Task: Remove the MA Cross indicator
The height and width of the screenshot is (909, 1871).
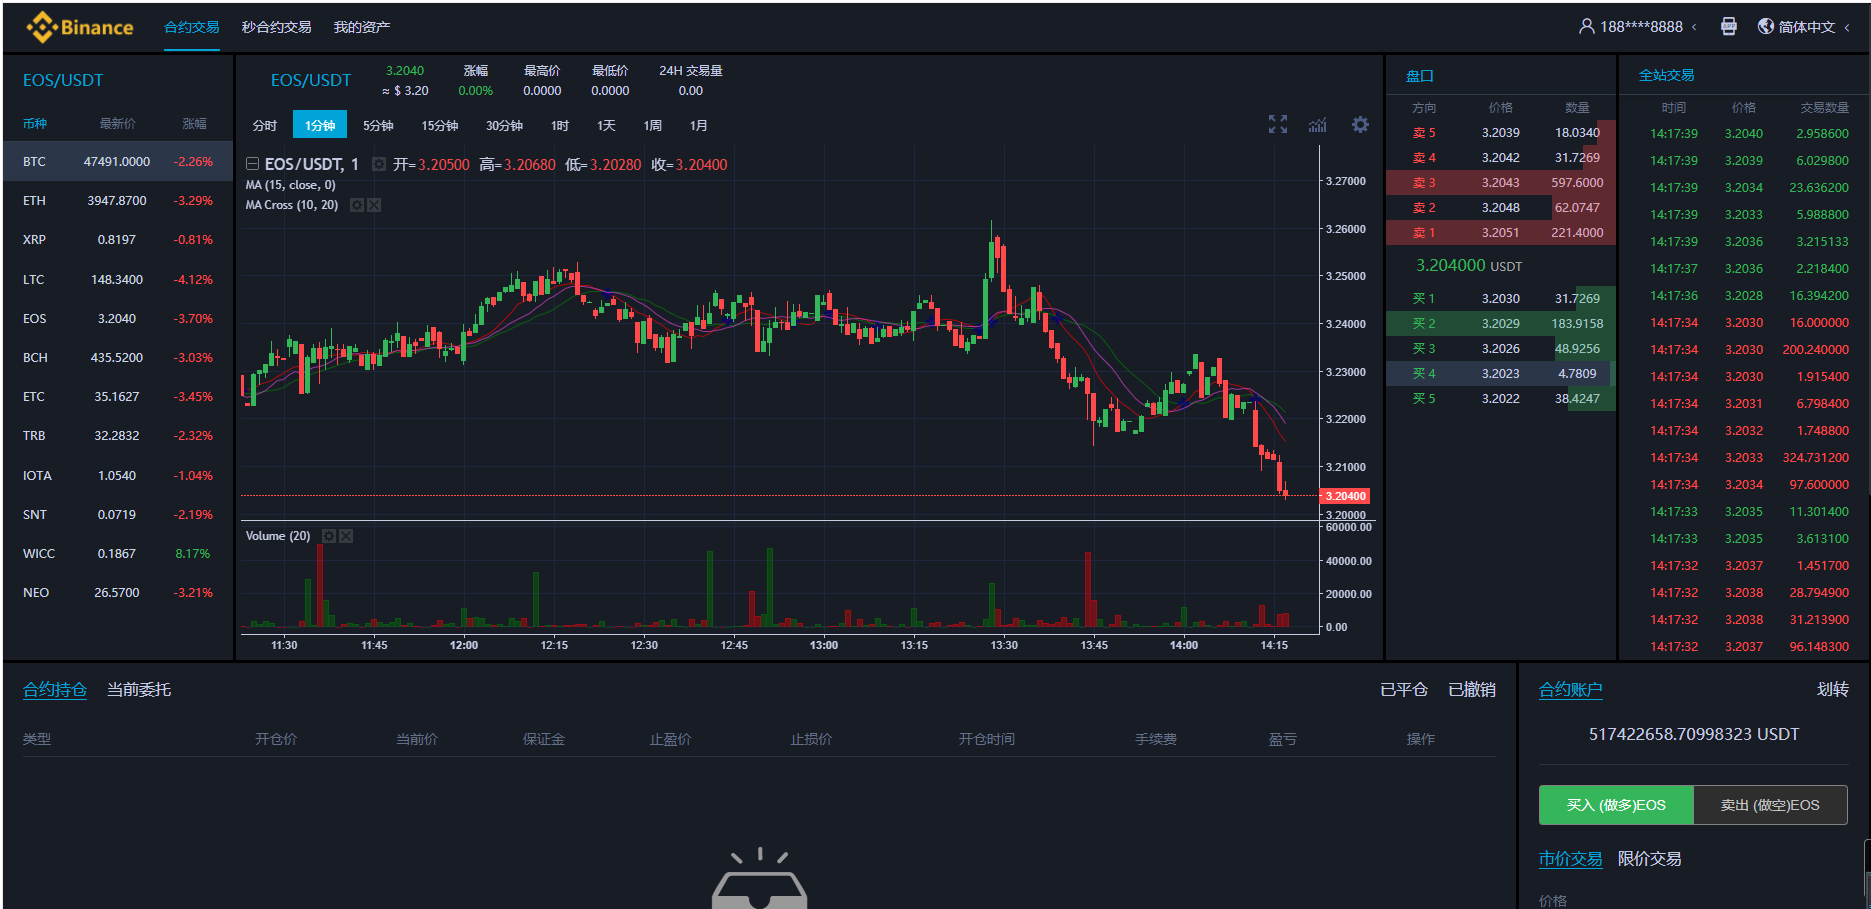Action: pos(374,205)
